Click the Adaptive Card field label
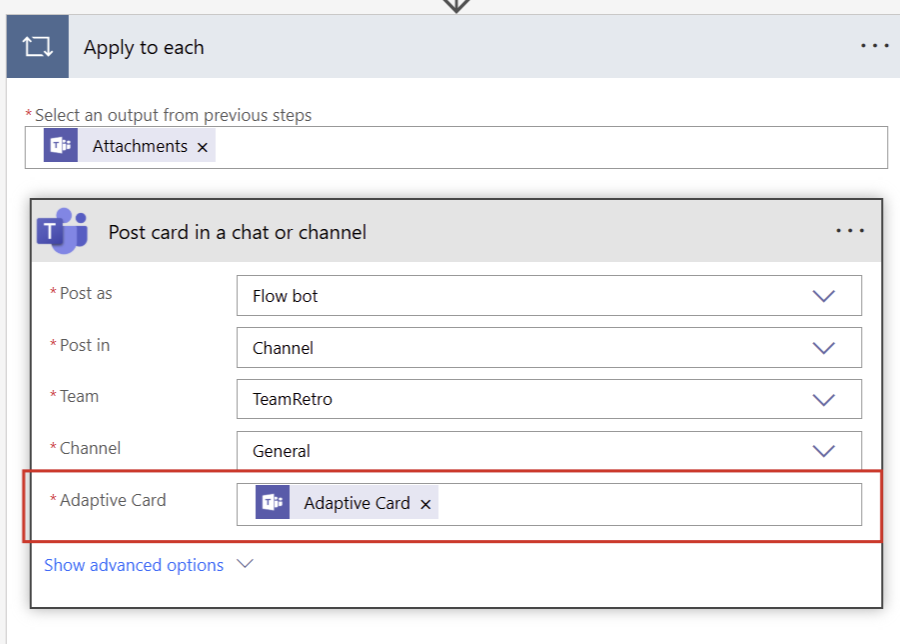The image size is (900, 644). [112, 501]
